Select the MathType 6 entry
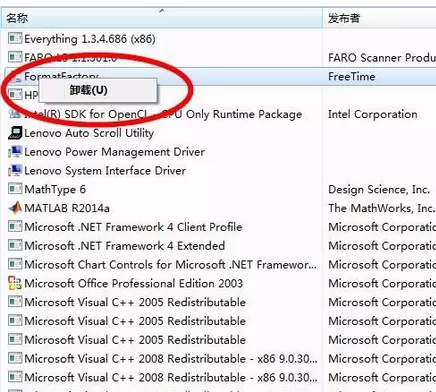This screenshot has height=392, width=436. [x=55, y=190]
